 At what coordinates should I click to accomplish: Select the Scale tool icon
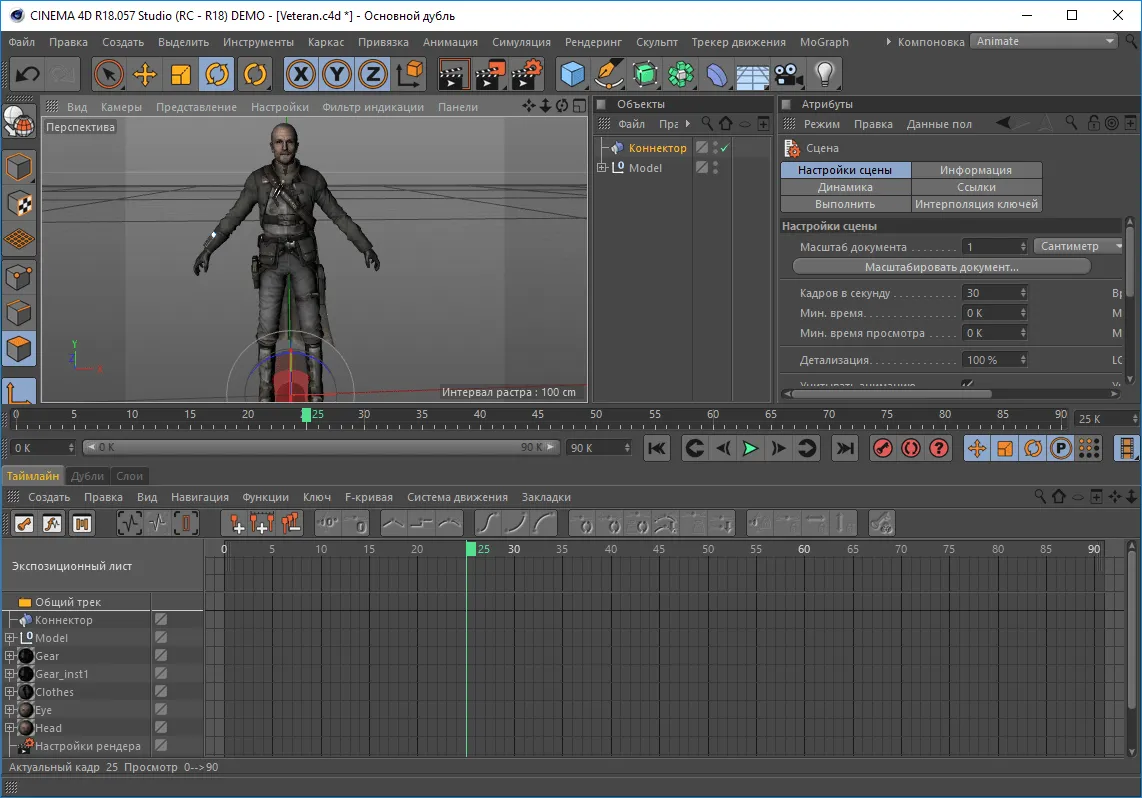[181, 74]
